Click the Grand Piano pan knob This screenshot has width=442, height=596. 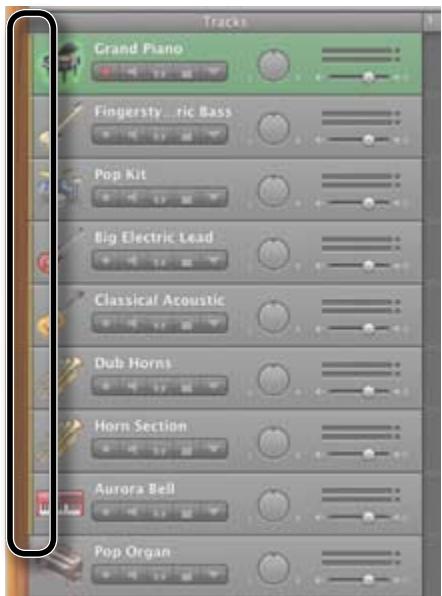(273, 65)
